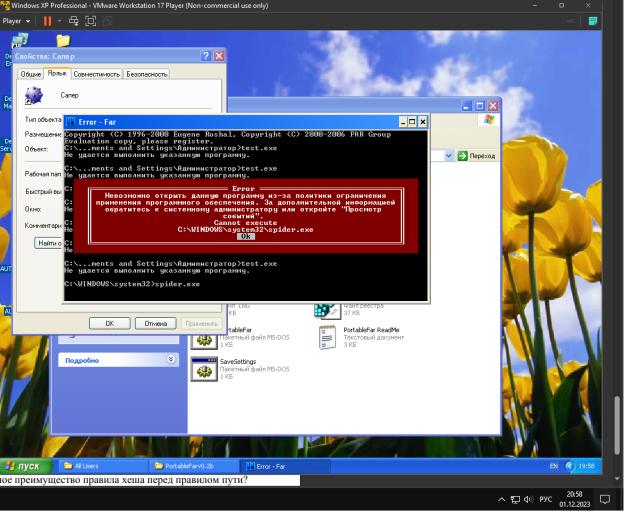
Task: Click the РУС language indicator in host tray
Action: pyautogui.click(x=546, y=499)
